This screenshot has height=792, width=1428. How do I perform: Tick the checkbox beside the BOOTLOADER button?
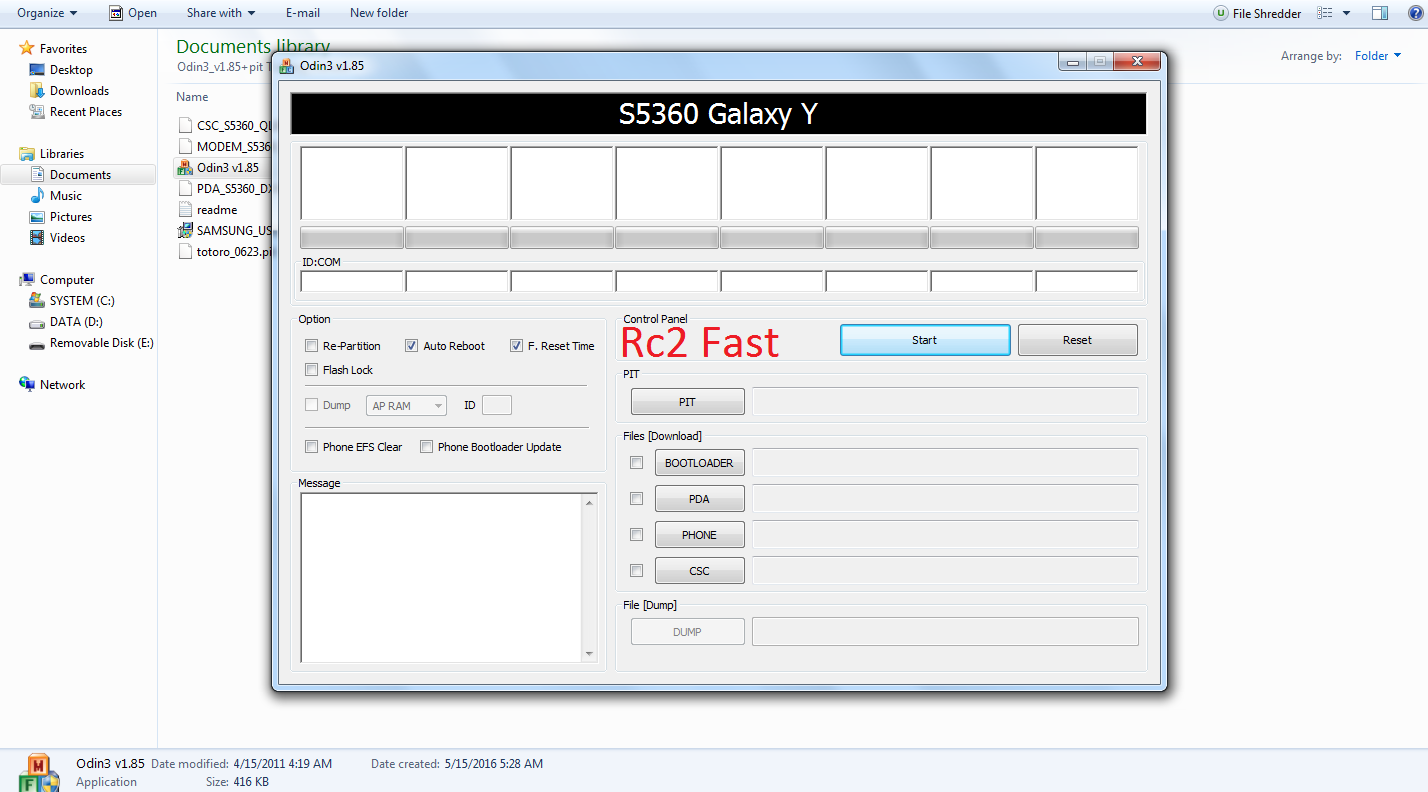(636, 463)
